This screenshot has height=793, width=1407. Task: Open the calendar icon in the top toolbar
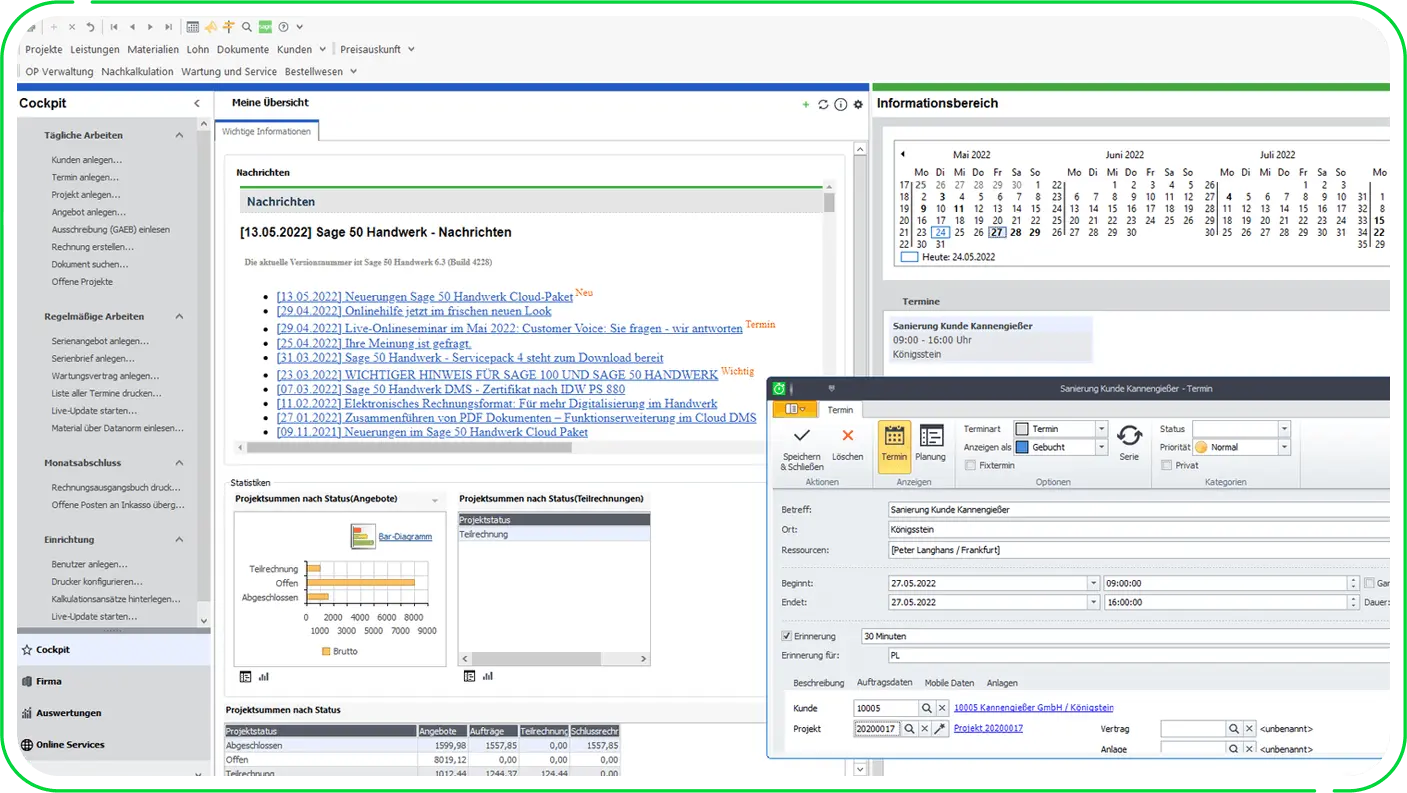point(192,27)
